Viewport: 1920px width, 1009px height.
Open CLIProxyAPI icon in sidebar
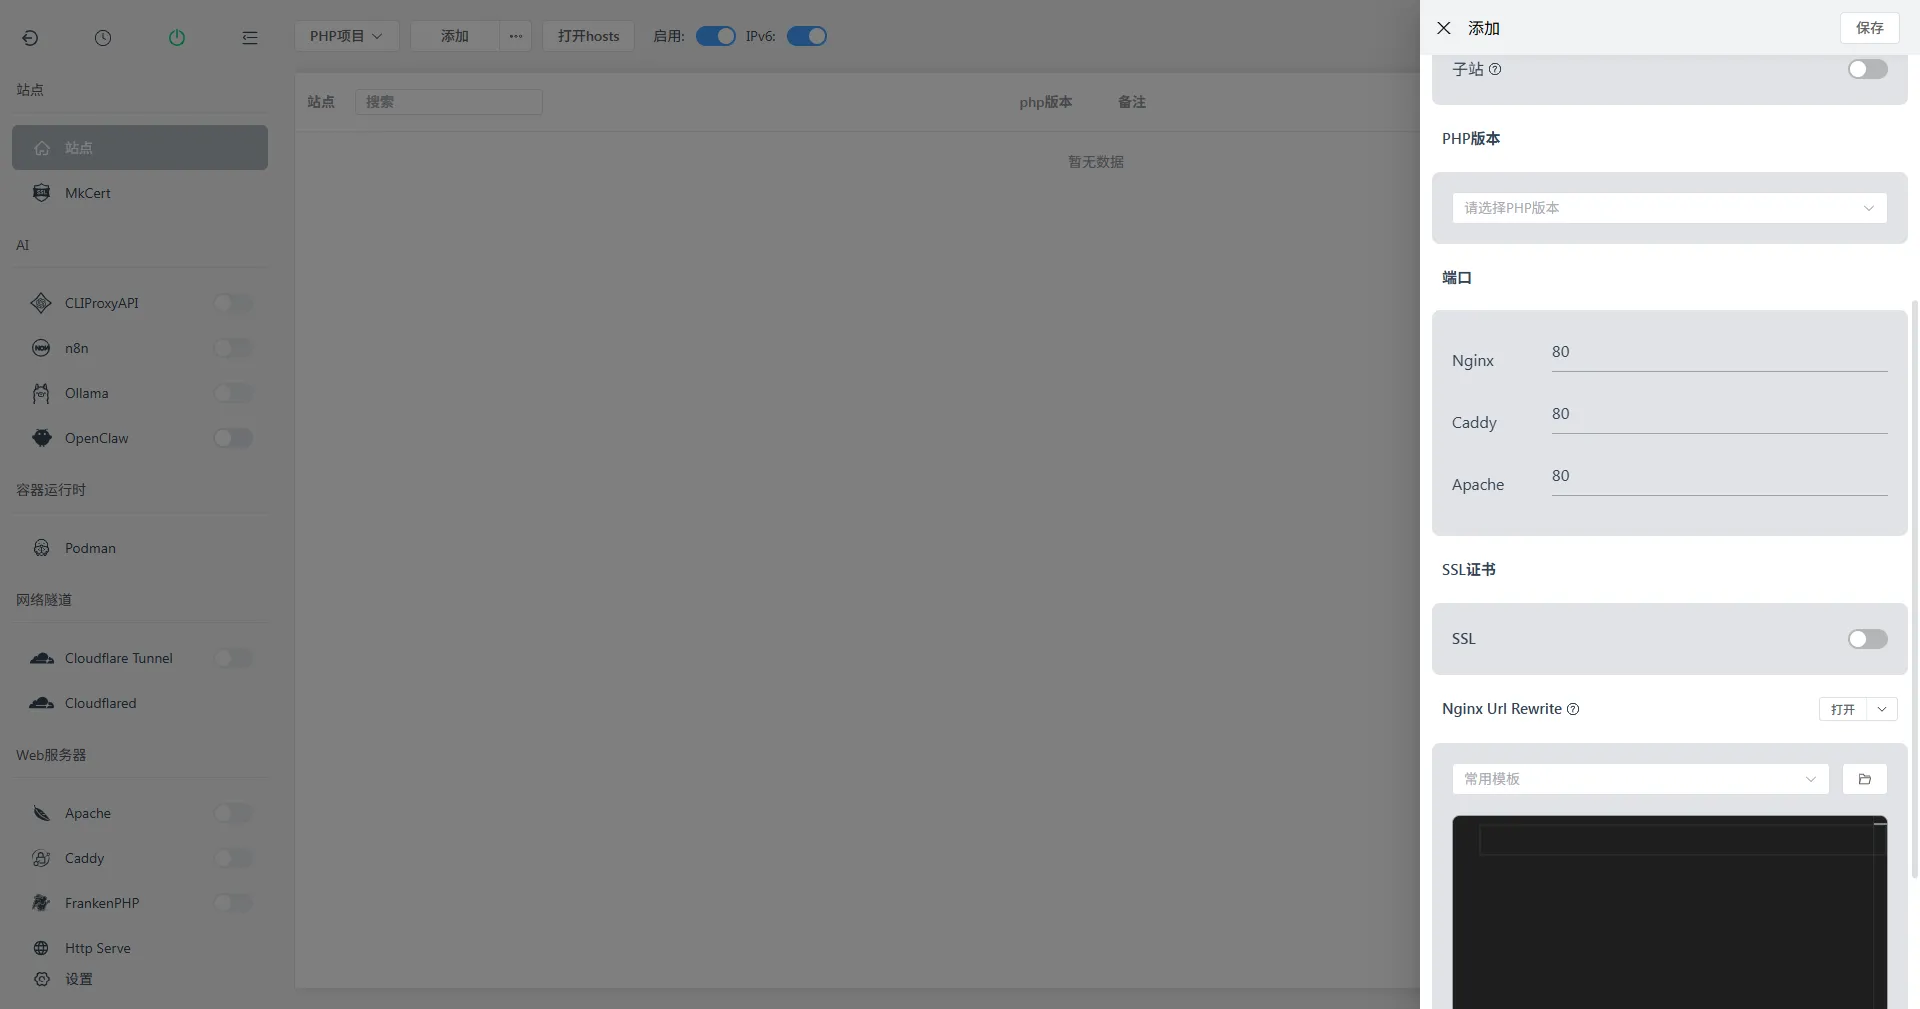coord(41,303)
